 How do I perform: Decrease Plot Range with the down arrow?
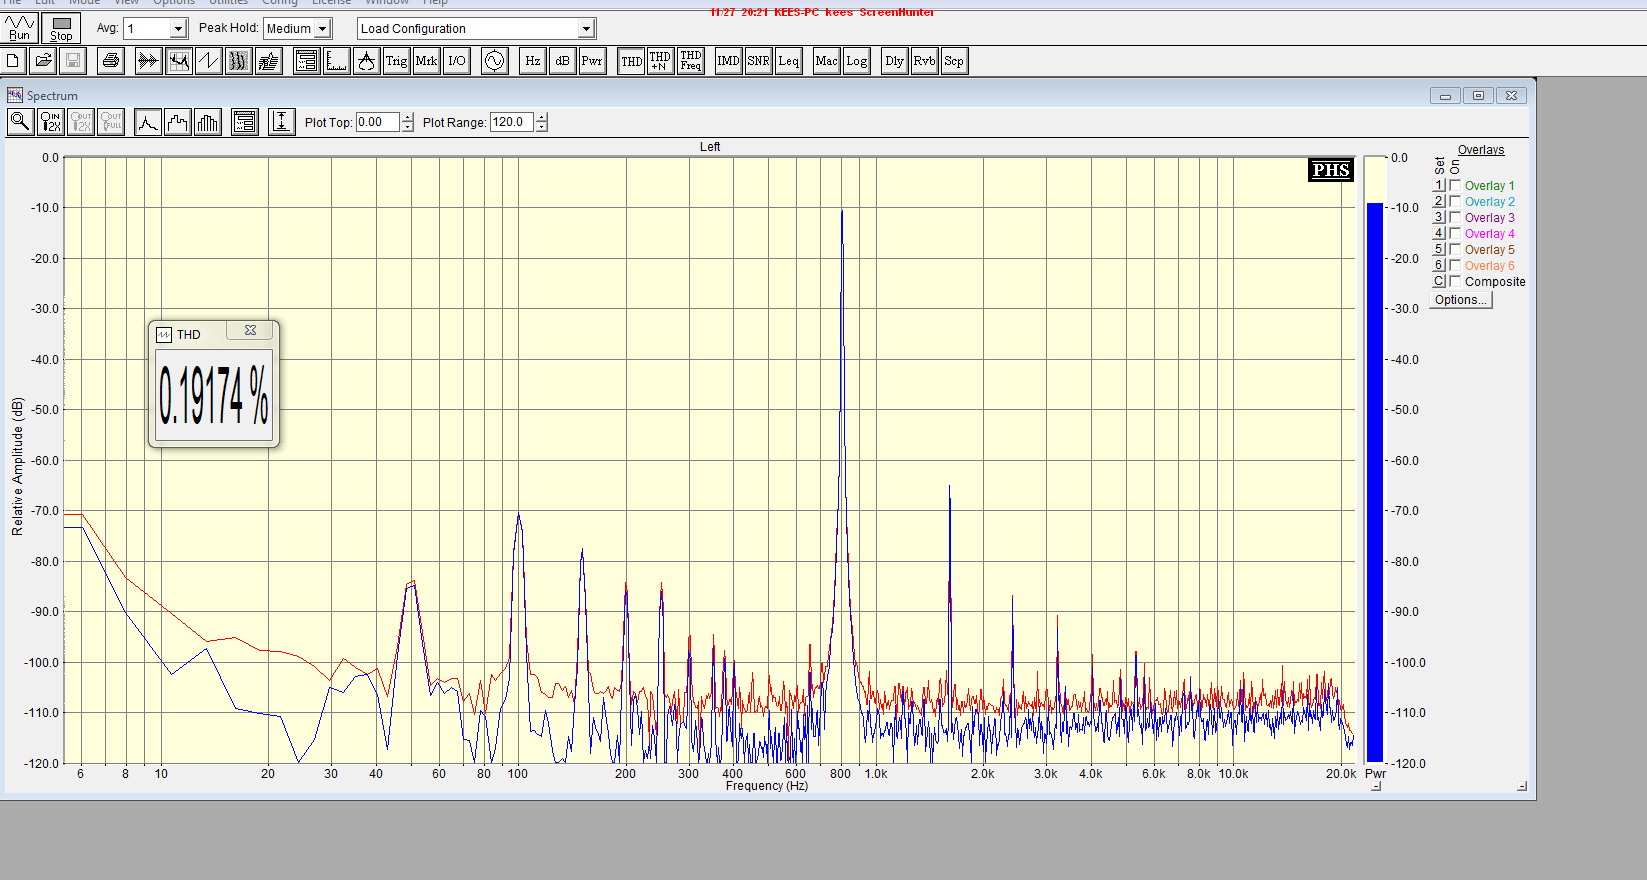(541, 127)
